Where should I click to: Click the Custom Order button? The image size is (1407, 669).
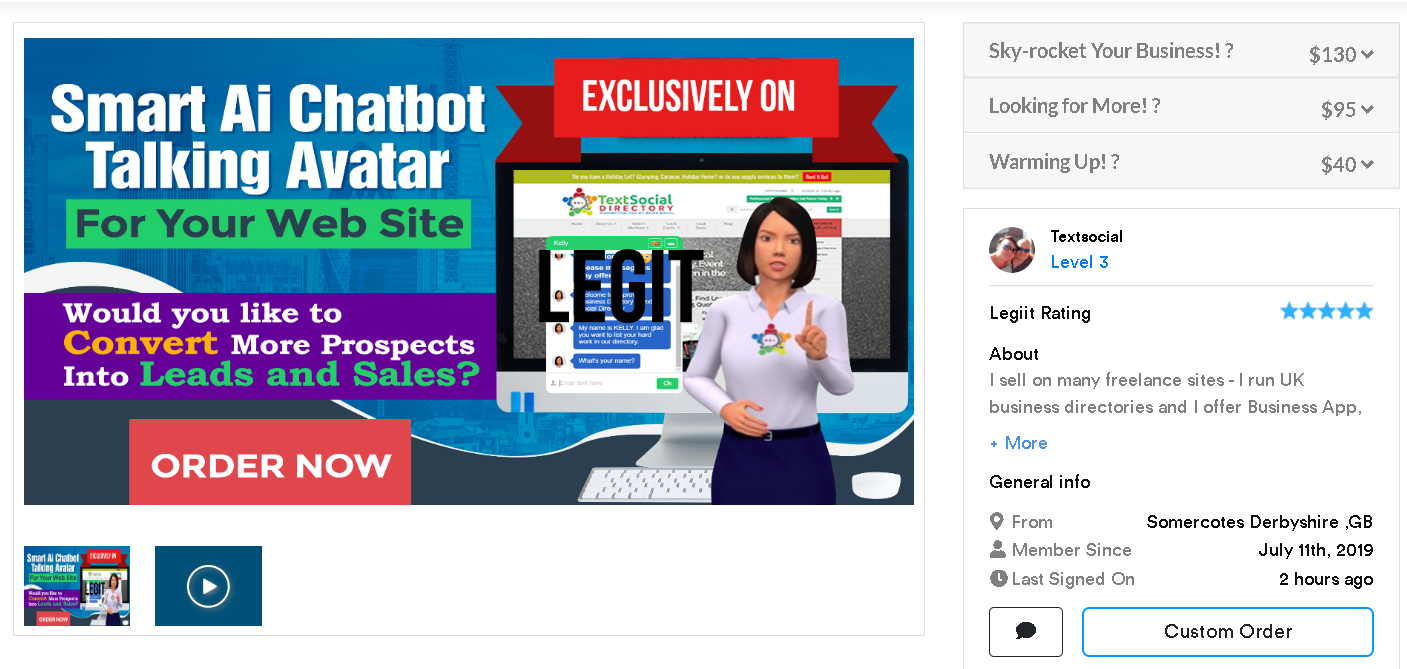(1228, 632)
